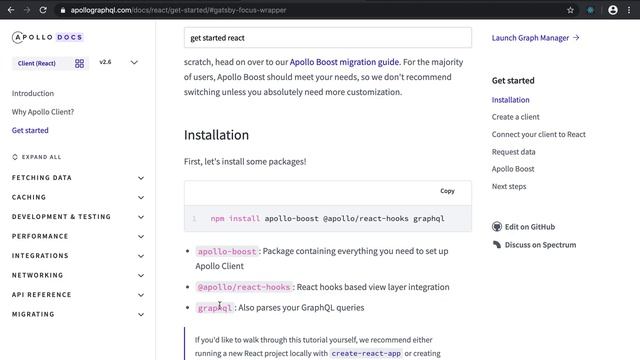This screenshot has width=640, height=360.
Task: Bookmark this page with the star icon
Action: point(570,10)
